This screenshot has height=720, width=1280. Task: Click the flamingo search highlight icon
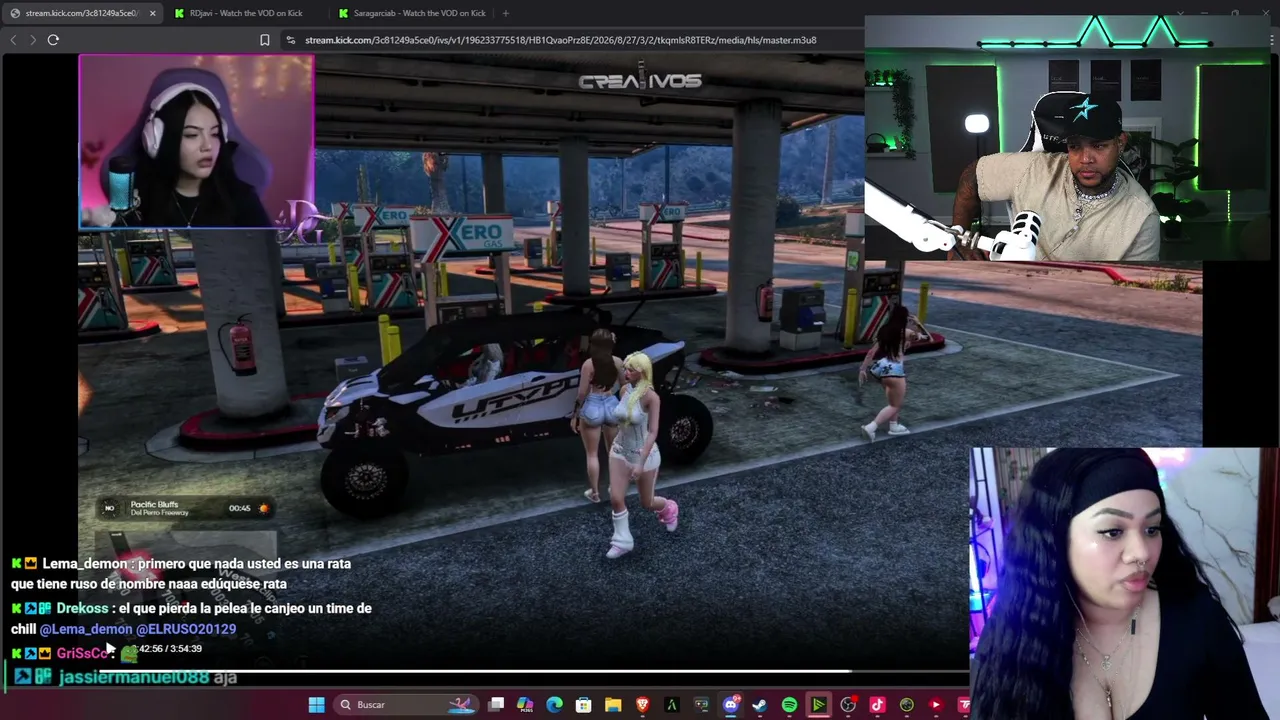coord(461,704)
